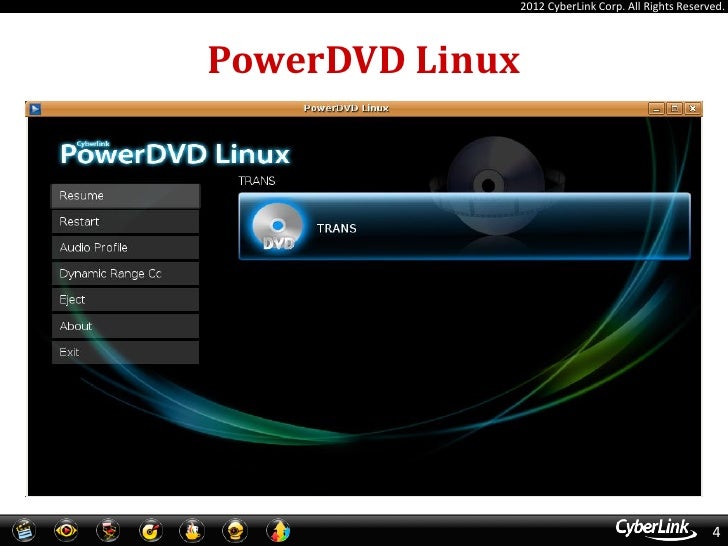Click the DVD disc icon beside TRANS

278,227
